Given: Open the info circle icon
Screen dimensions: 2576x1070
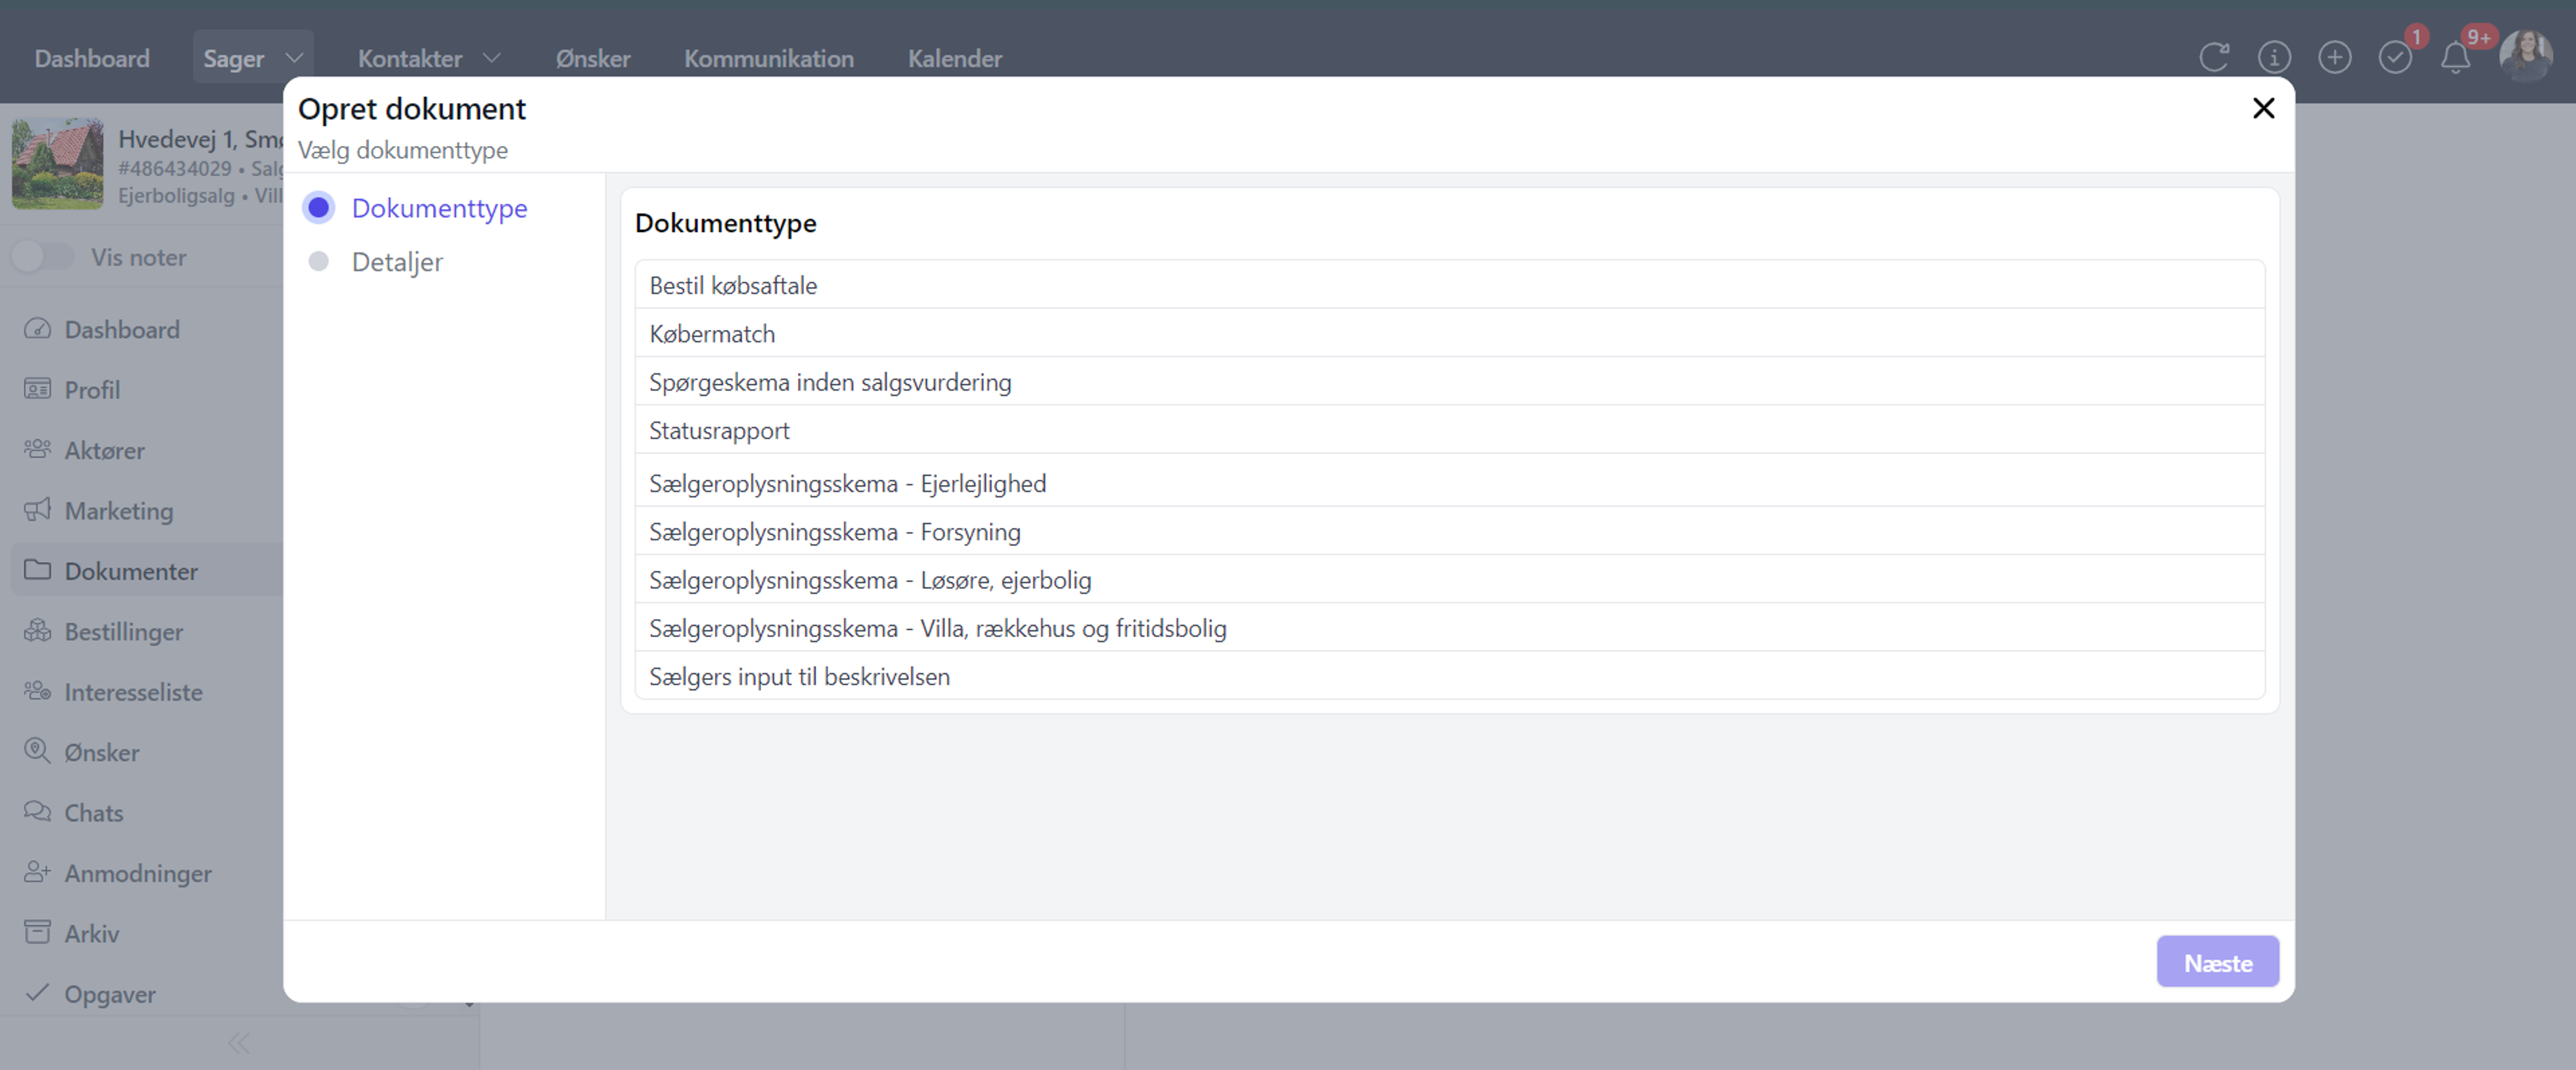Looking at the screenshot, I should point(2274,57).
